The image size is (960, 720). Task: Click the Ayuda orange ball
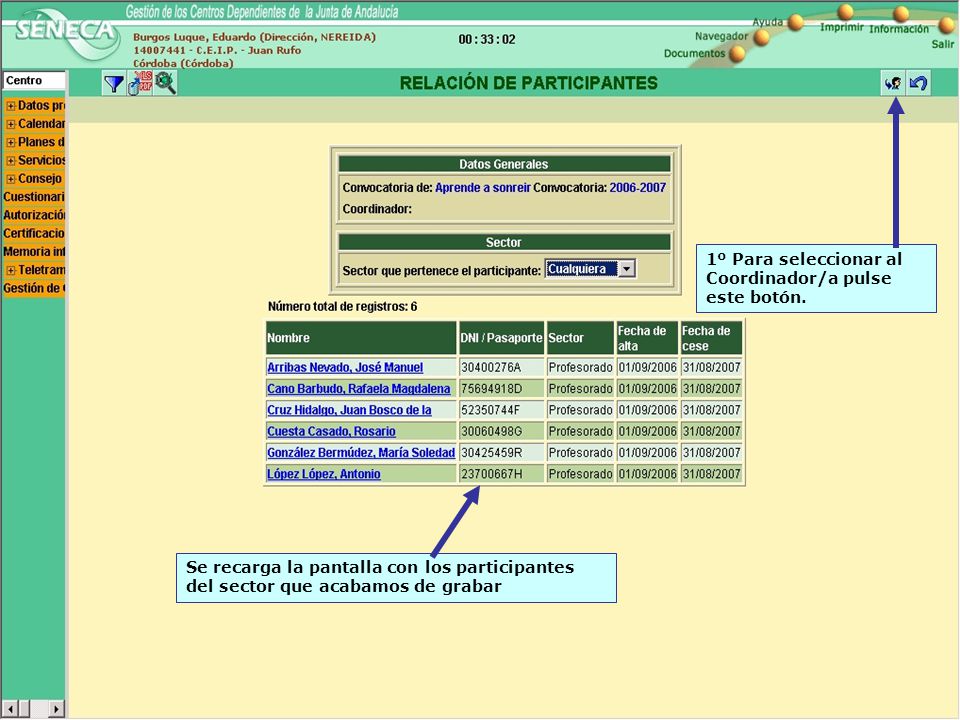(795, 23)
